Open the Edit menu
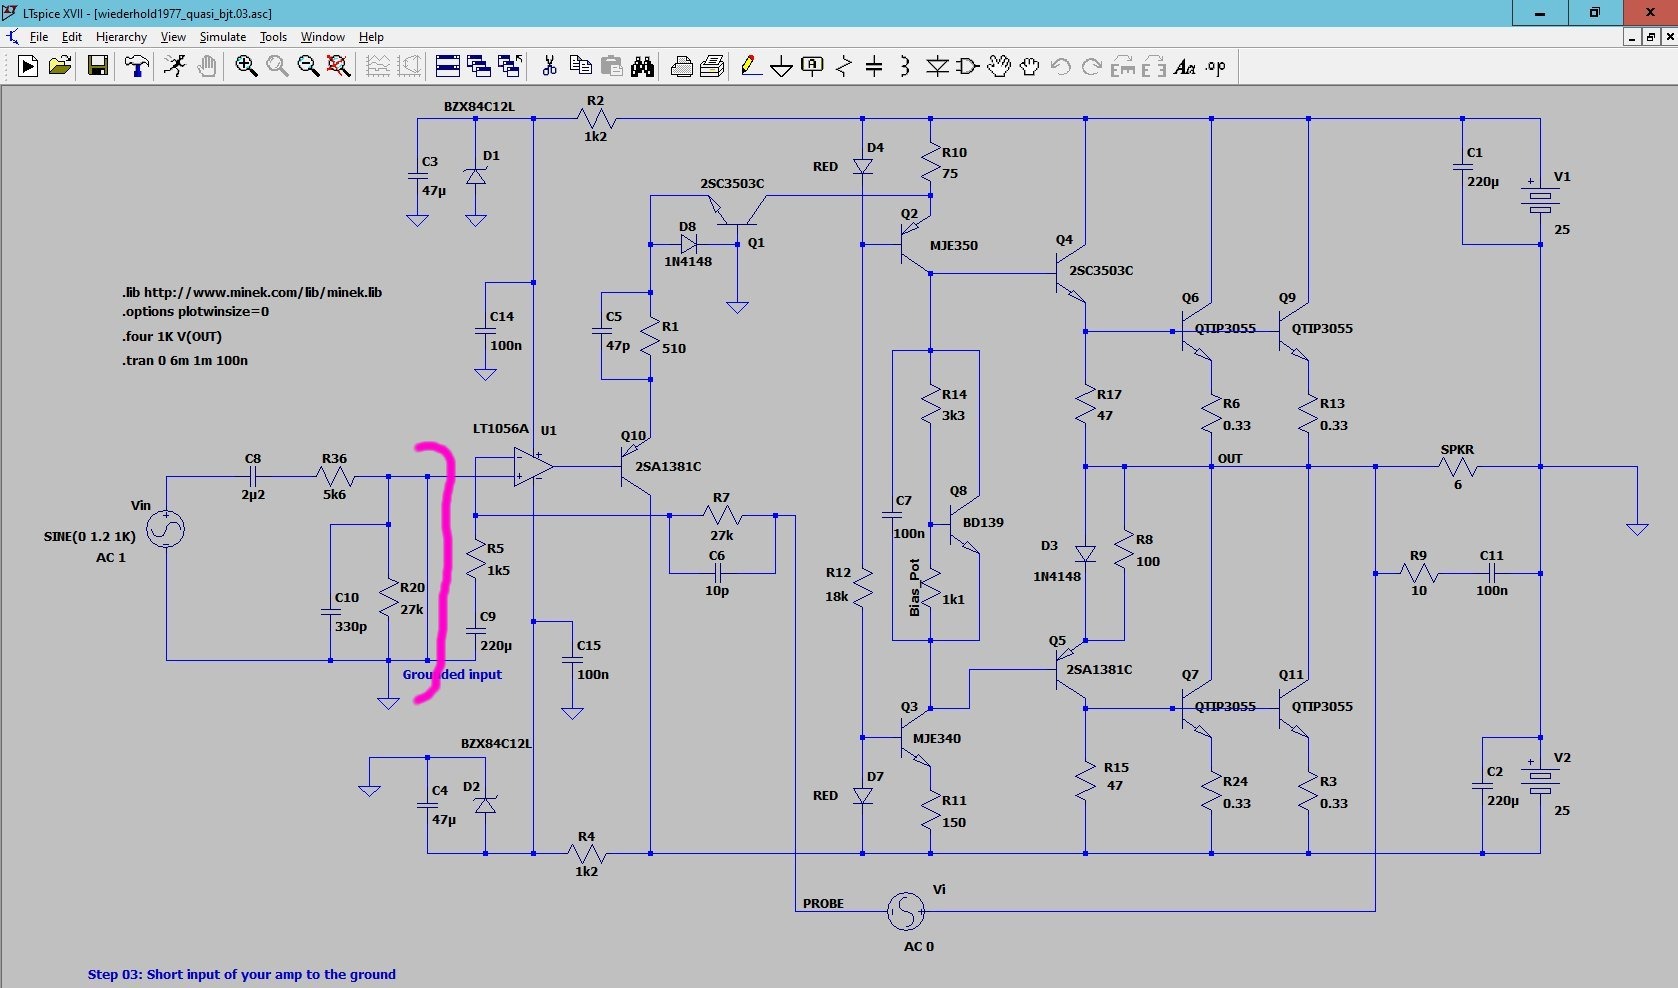This screenshot has height=988, width=1678. 72,37
